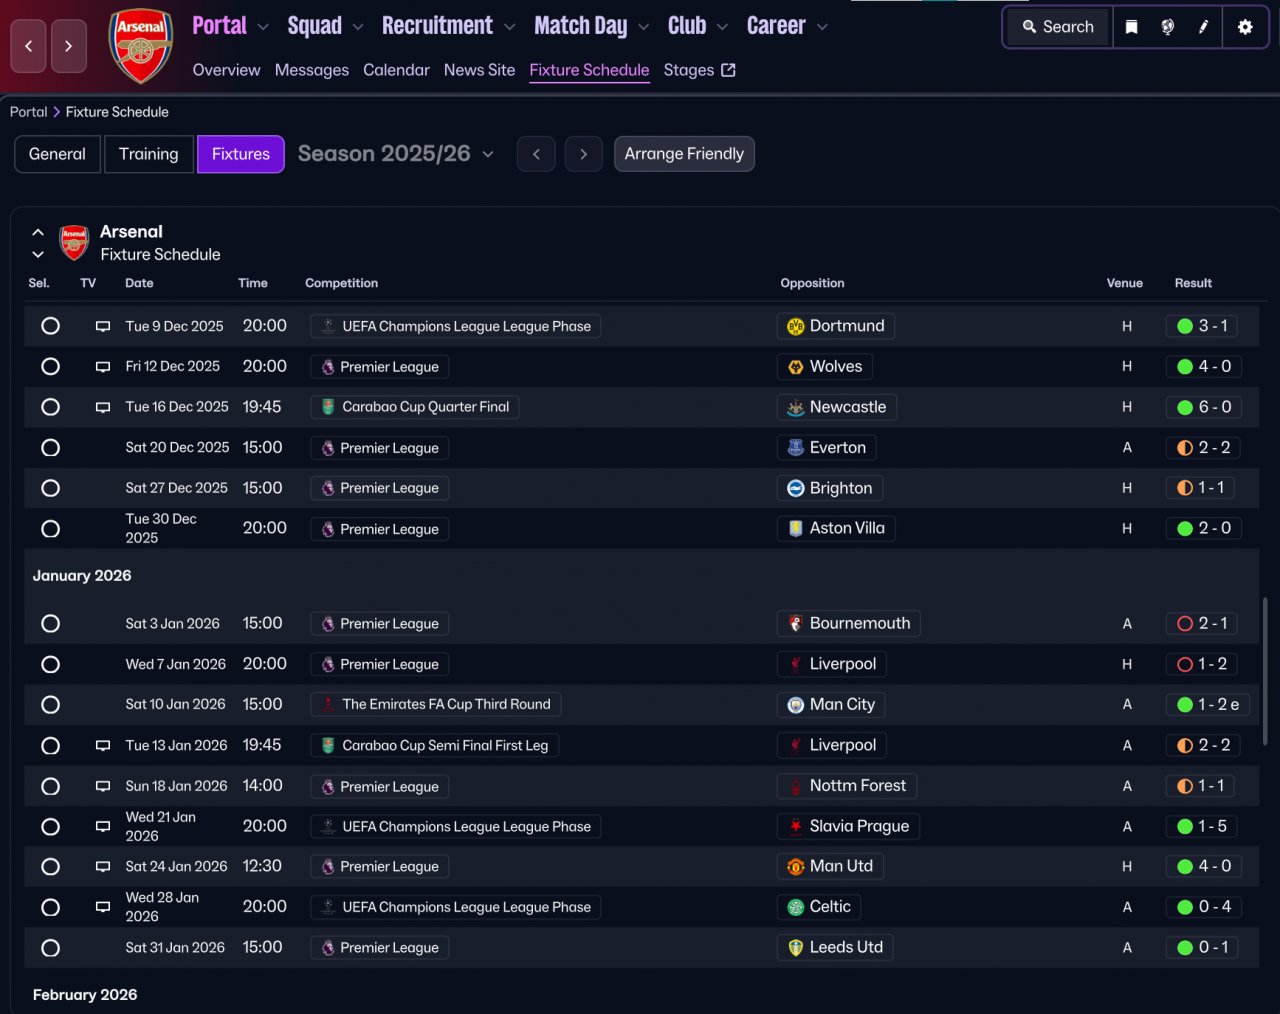Select the Brighton fixture radio button
The width and height of the screenshot is (1280, 1014).
click(x=50, y=488)
